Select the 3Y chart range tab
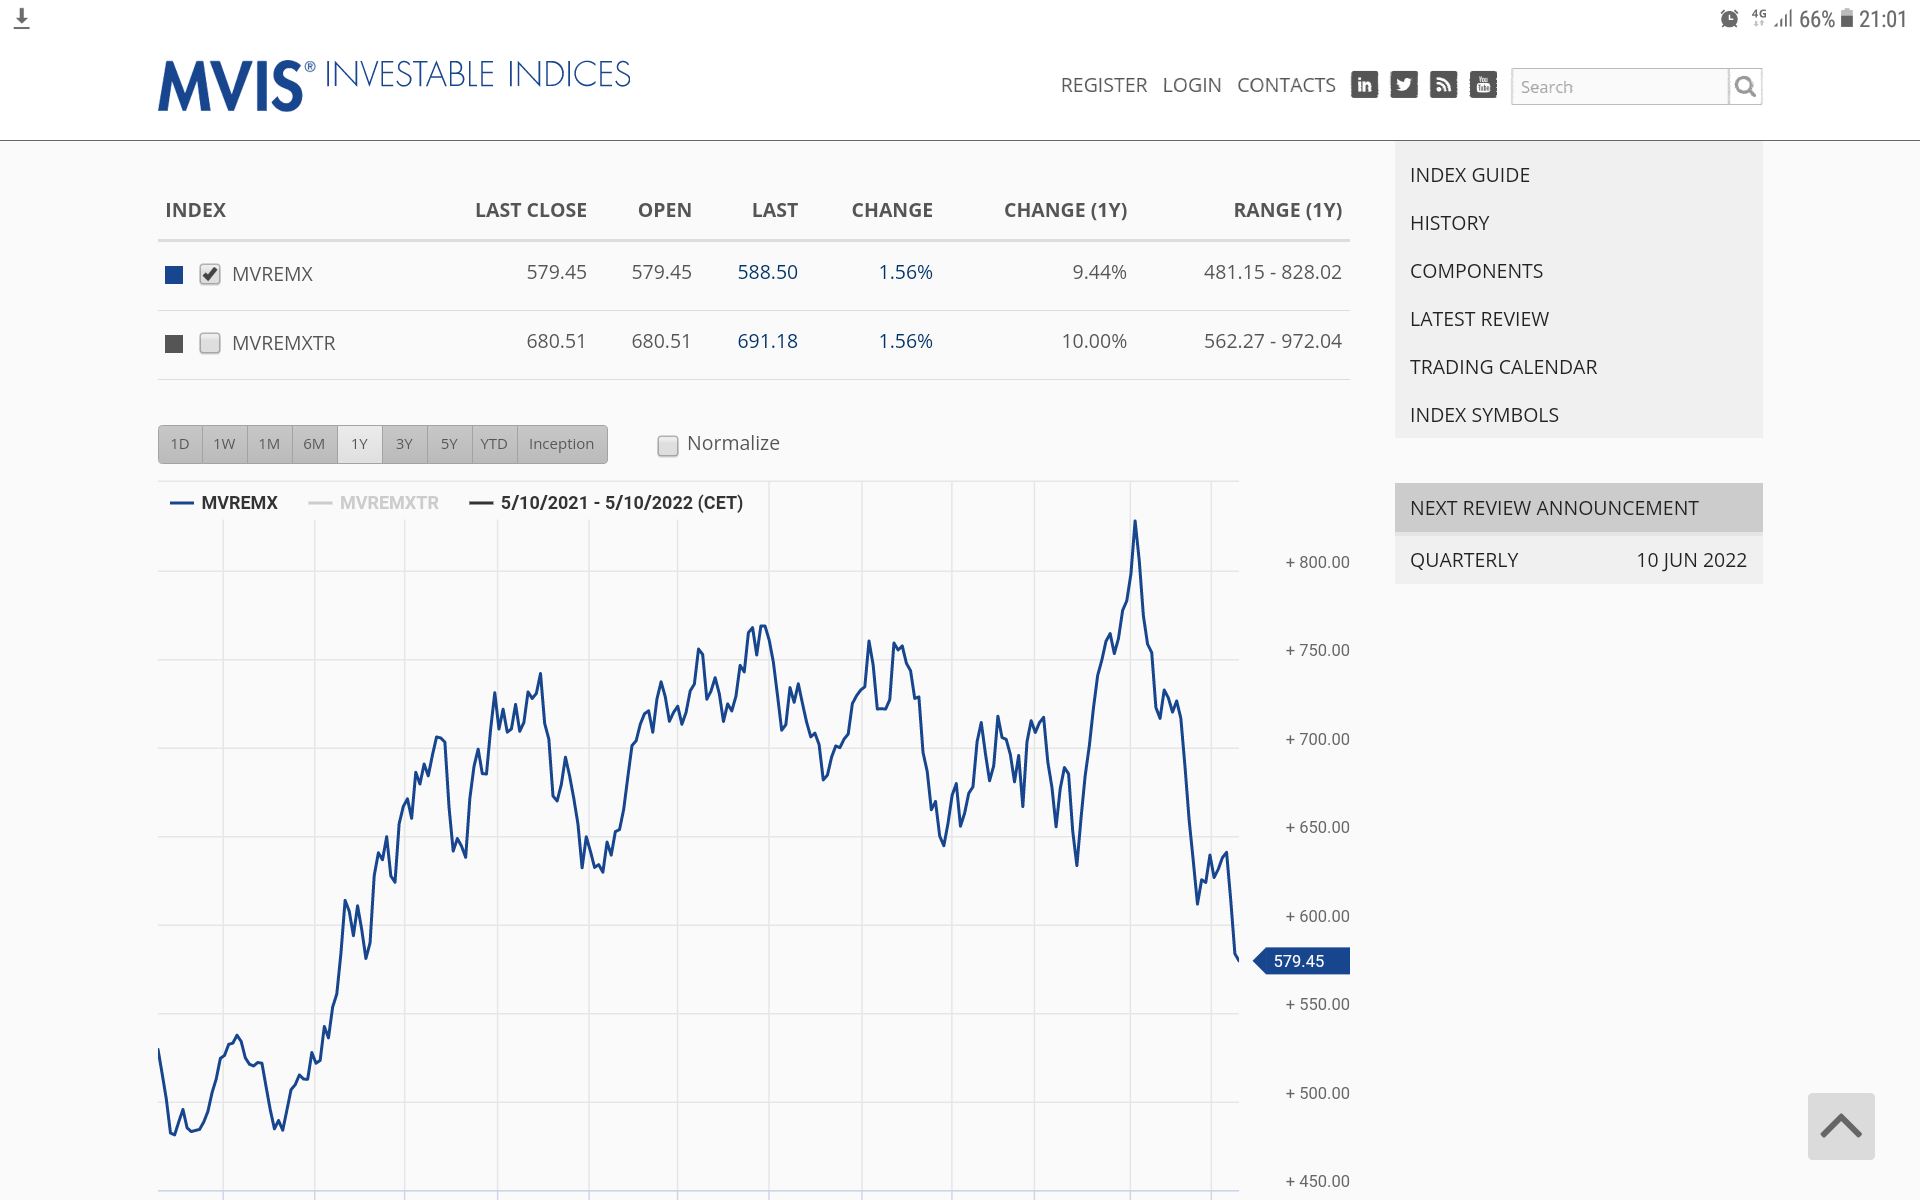 click(x=405, y=444)
